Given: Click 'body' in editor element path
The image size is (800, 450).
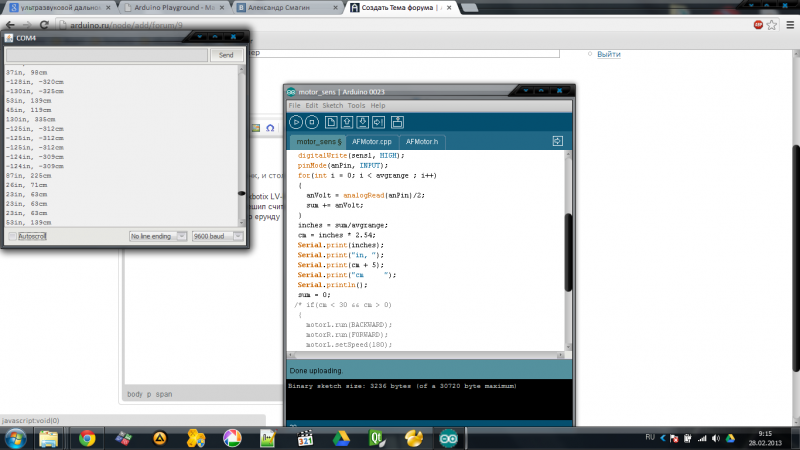Looking at the screenshot, I should 135,394.
